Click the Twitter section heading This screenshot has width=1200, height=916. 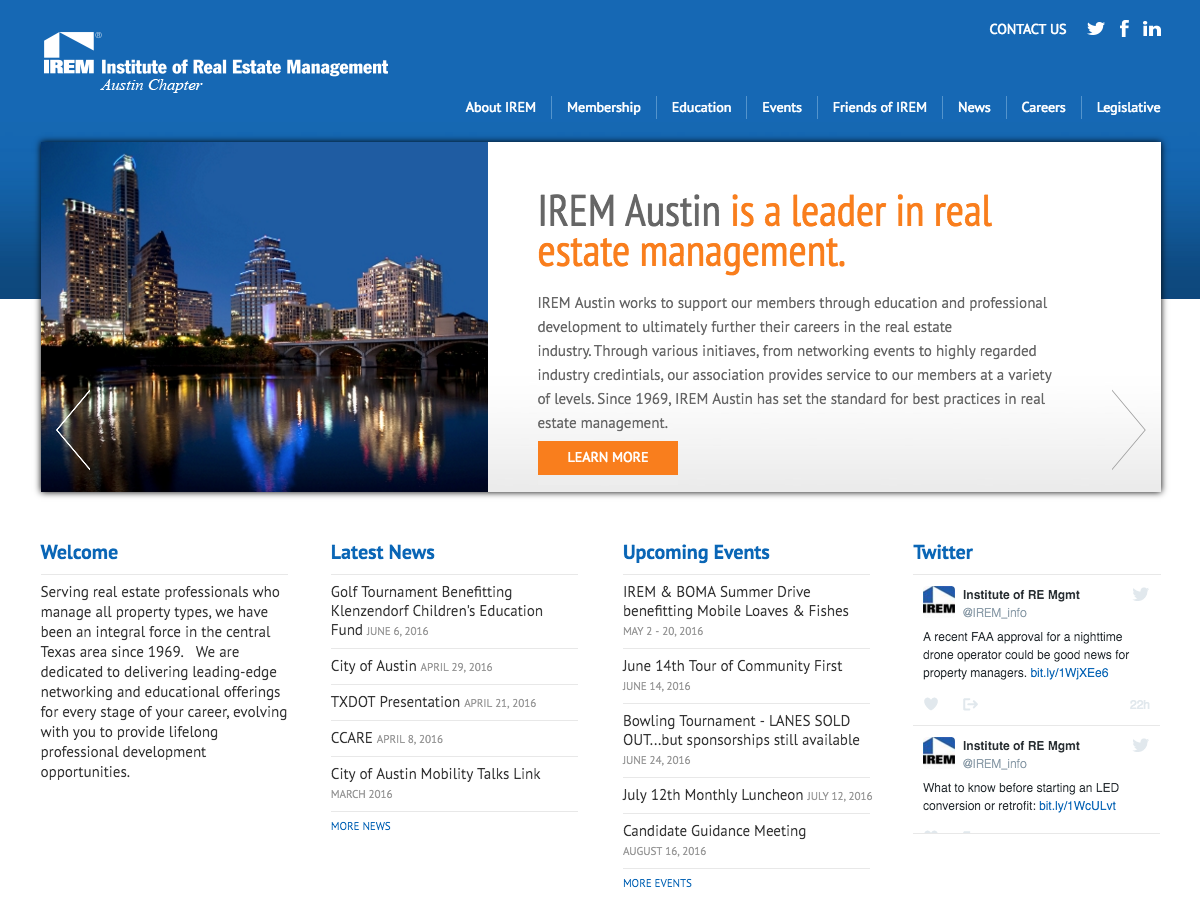tap(943, 552)
